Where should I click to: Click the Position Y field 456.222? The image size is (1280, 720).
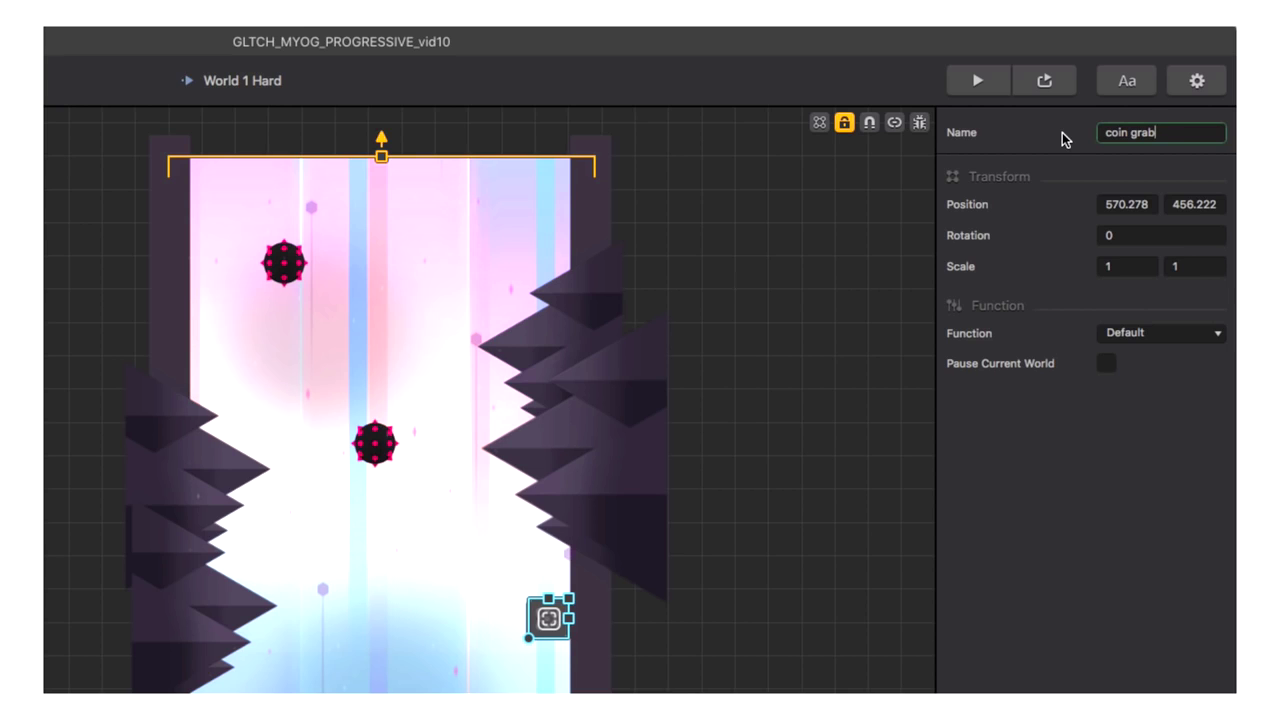[1194, 205]
